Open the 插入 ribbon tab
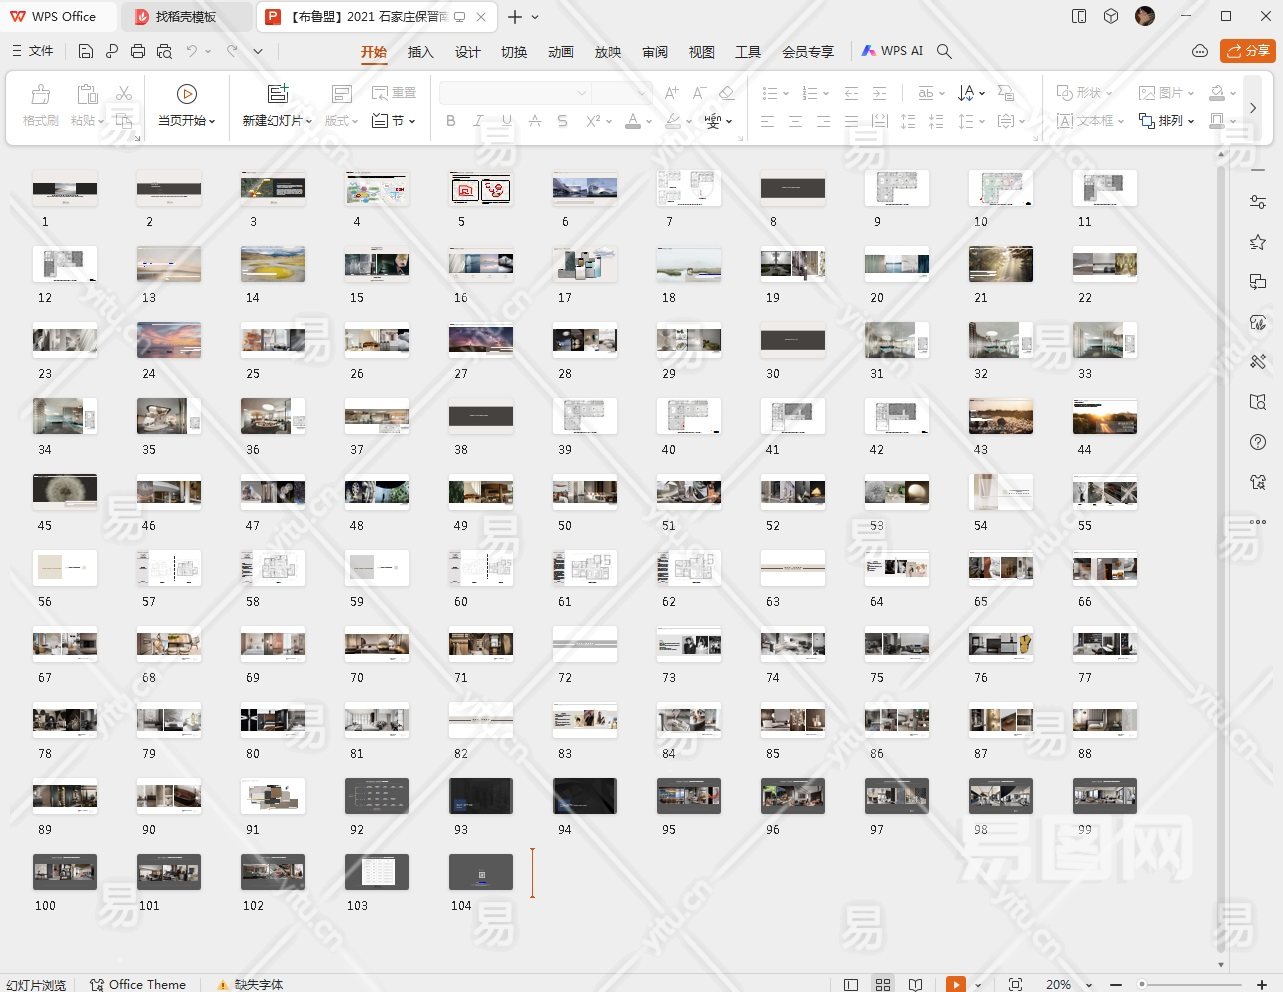 pos(421,52)
